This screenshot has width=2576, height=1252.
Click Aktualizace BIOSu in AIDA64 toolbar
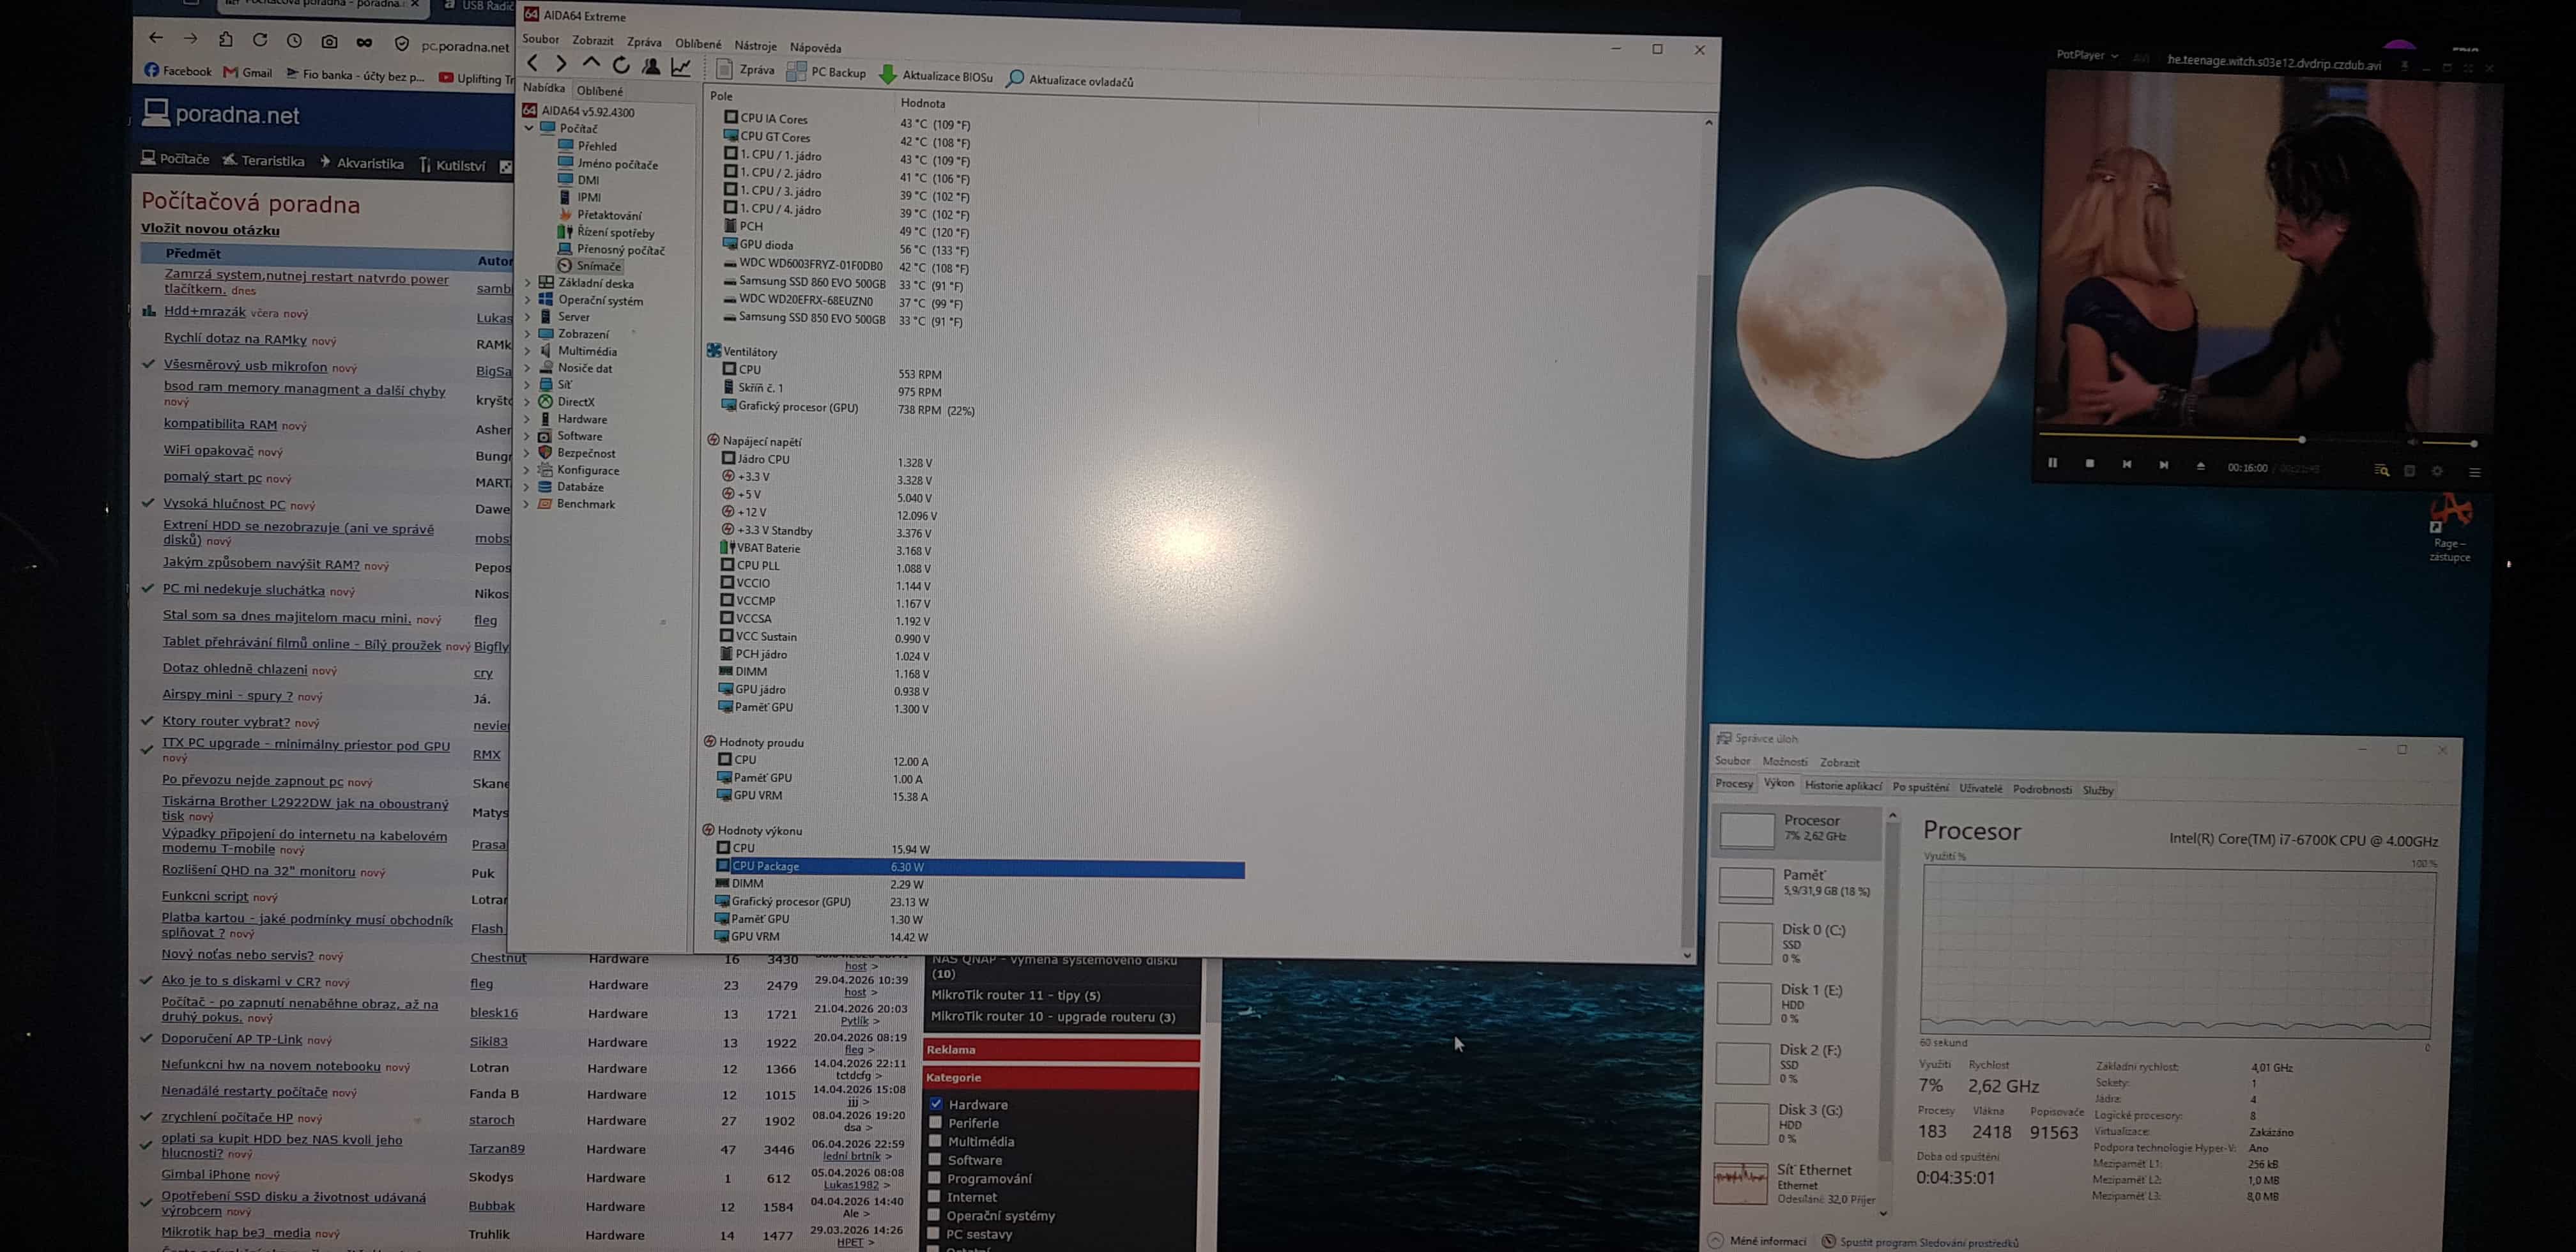tap(936, 75)
